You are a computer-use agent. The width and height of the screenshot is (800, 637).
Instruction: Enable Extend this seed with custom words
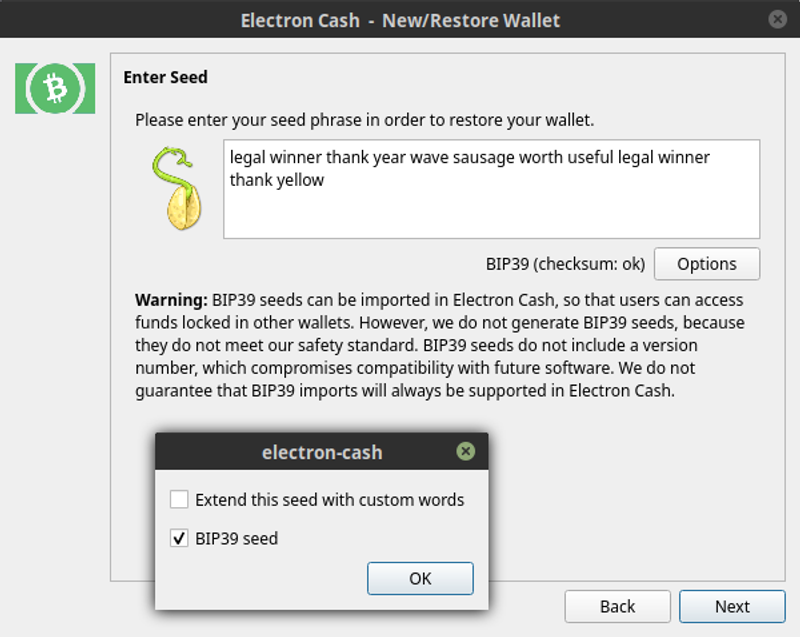coord(179,499)
